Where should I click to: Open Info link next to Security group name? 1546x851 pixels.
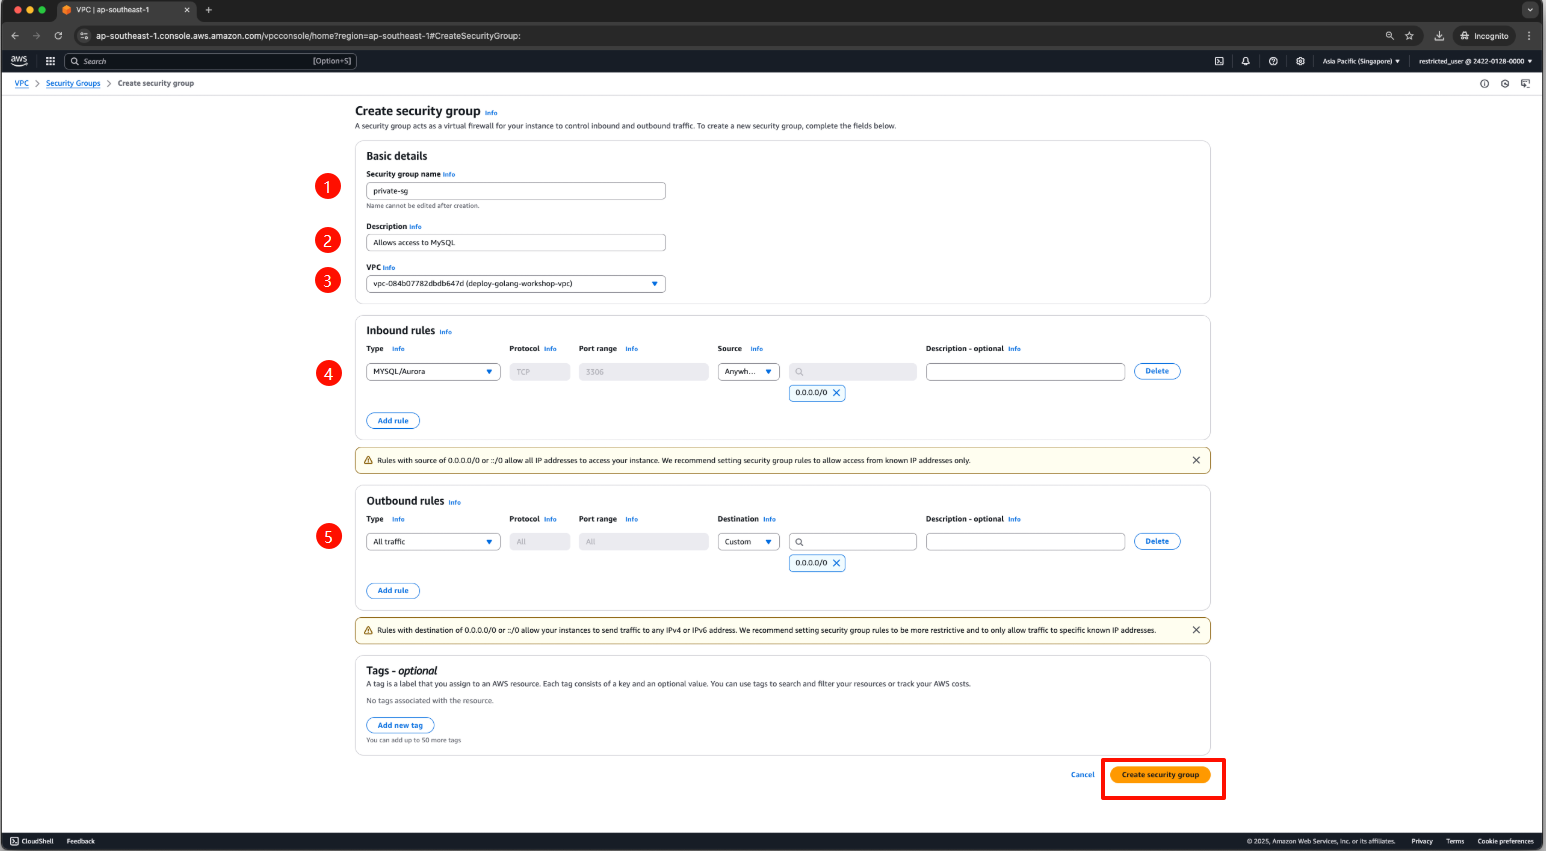coord(449,175)
